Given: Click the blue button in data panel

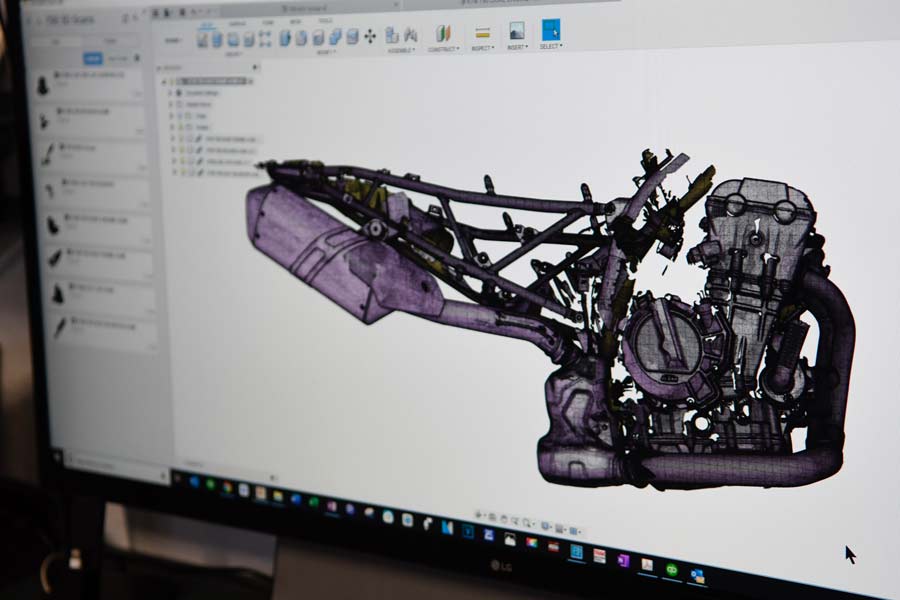Looking at the screenshot, I should 93,59.
